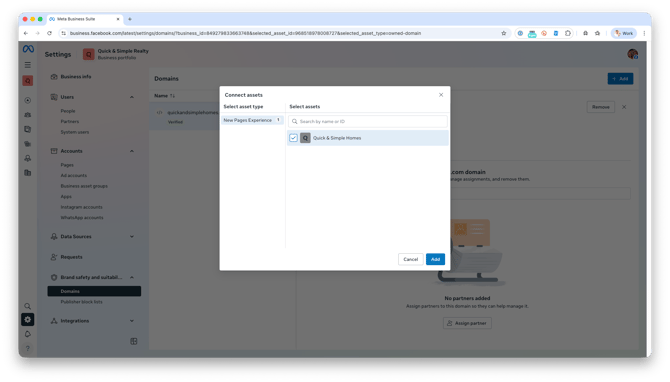The image size is (670, 382).
Task: Close the domain details panel X
Action: point(624,107)
